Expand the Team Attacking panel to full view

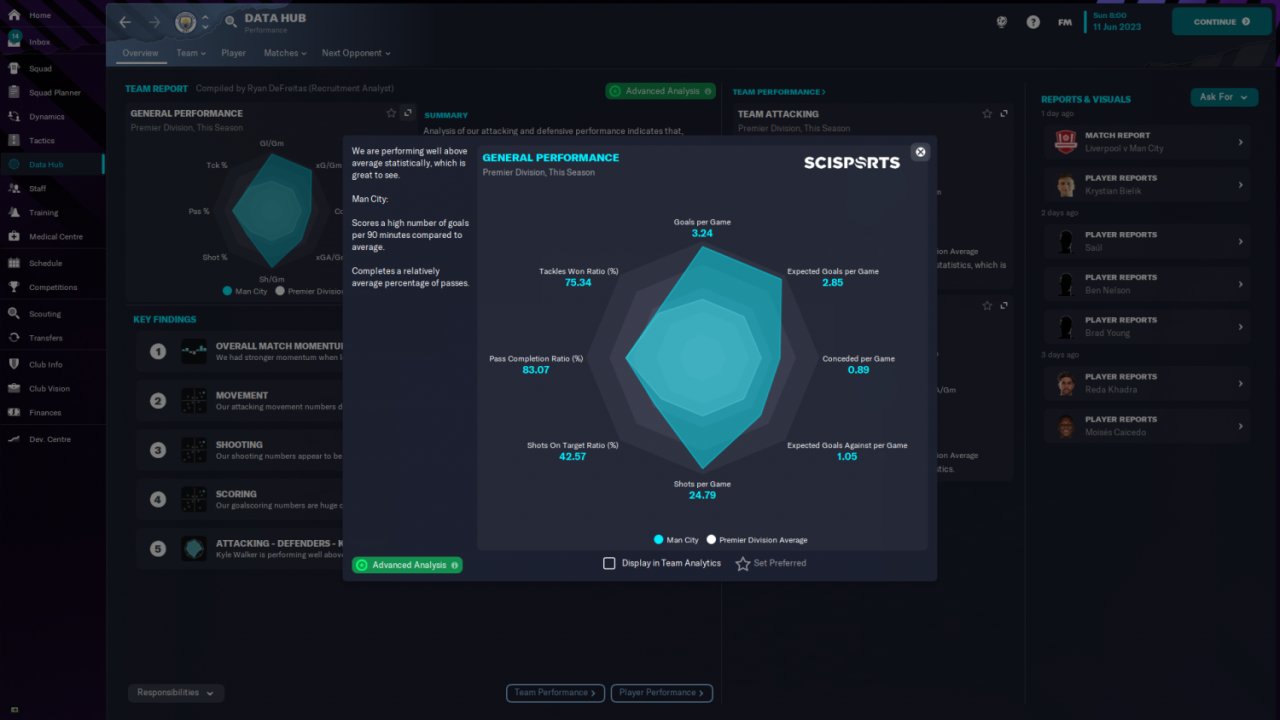(x=1004, y=114)
